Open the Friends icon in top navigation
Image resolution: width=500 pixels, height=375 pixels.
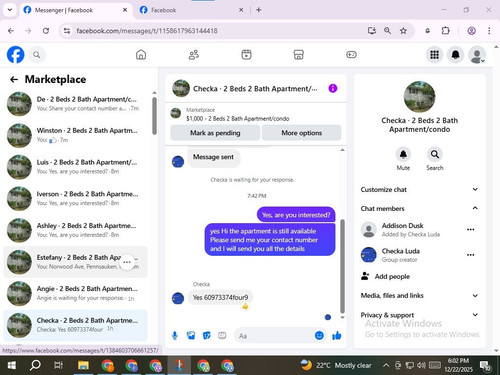(x=194, y=55)
